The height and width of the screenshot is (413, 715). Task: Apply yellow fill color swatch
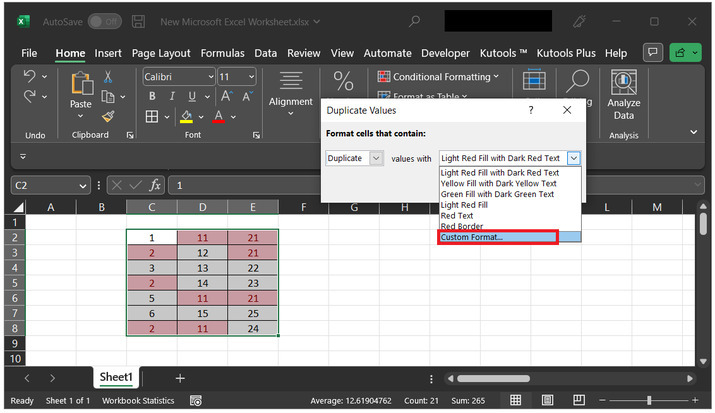[187, 117]
